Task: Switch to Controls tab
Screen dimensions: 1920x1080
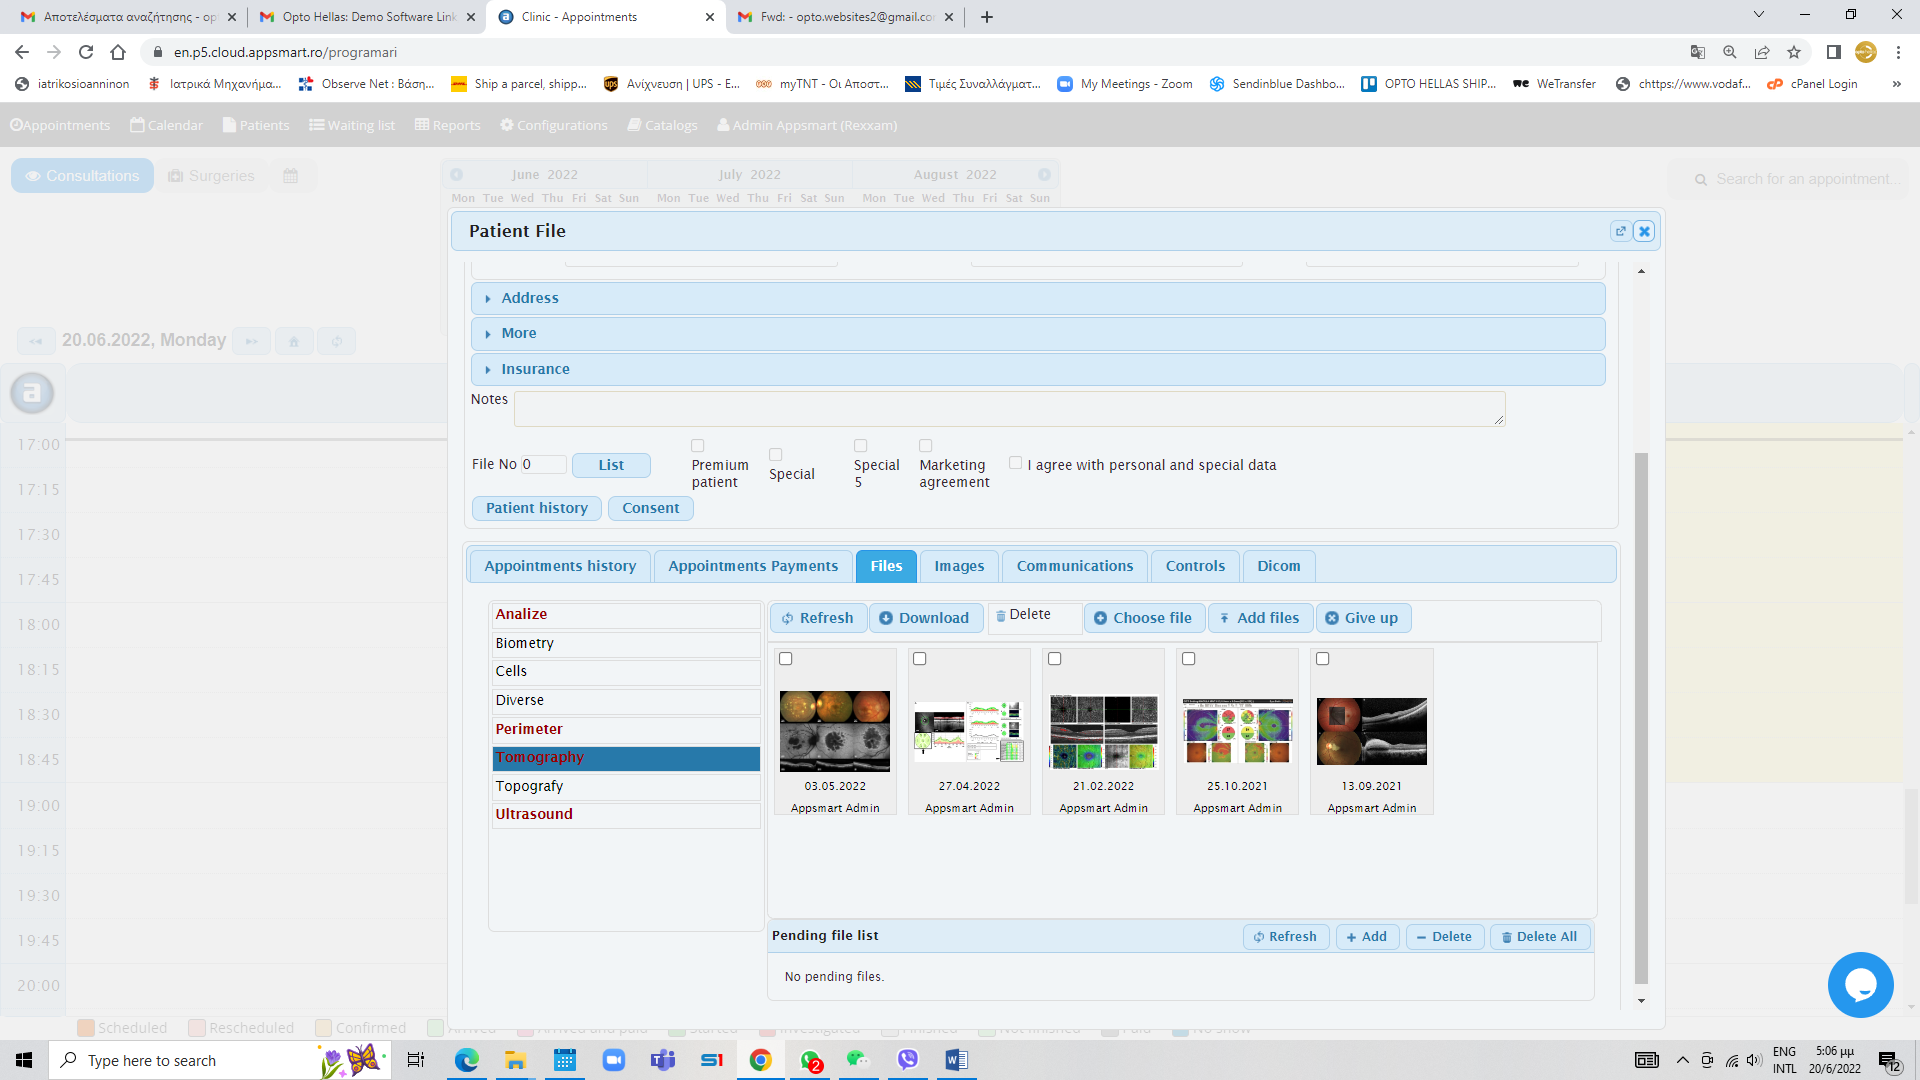Action: click(1195, 566)
